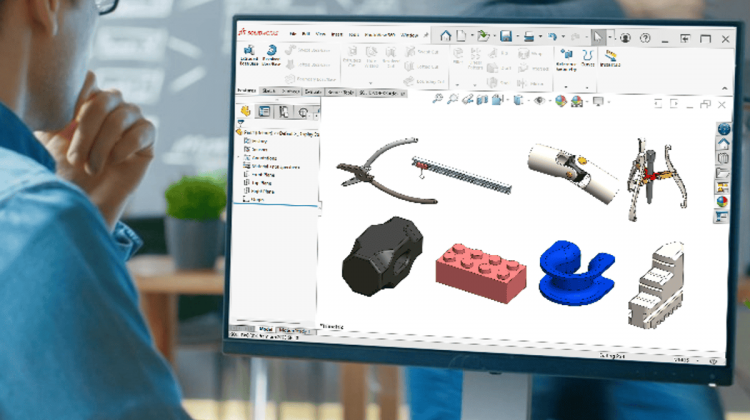Open FeatureManager design tree tab
Image resolution: width=750 pixels, height=420 pixels.
click(245, 111)
